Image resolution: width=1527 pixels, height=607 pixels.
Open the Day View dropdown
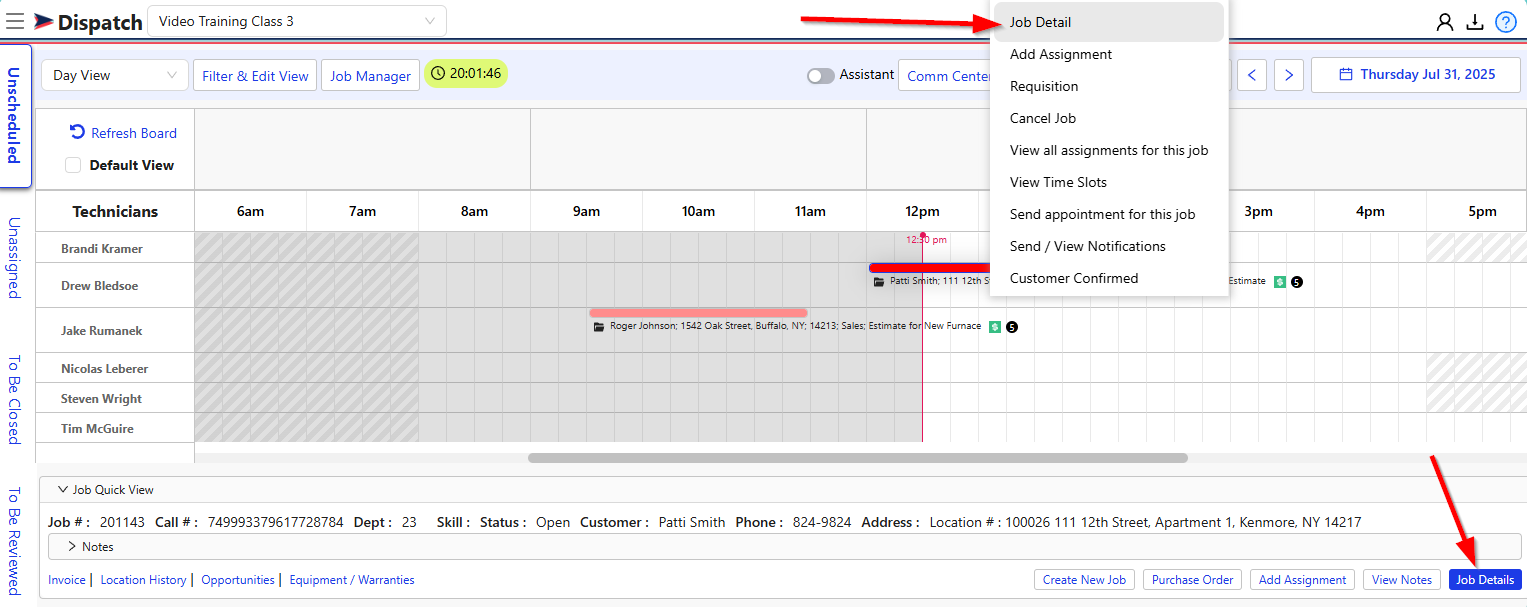(x=114, y=75)
